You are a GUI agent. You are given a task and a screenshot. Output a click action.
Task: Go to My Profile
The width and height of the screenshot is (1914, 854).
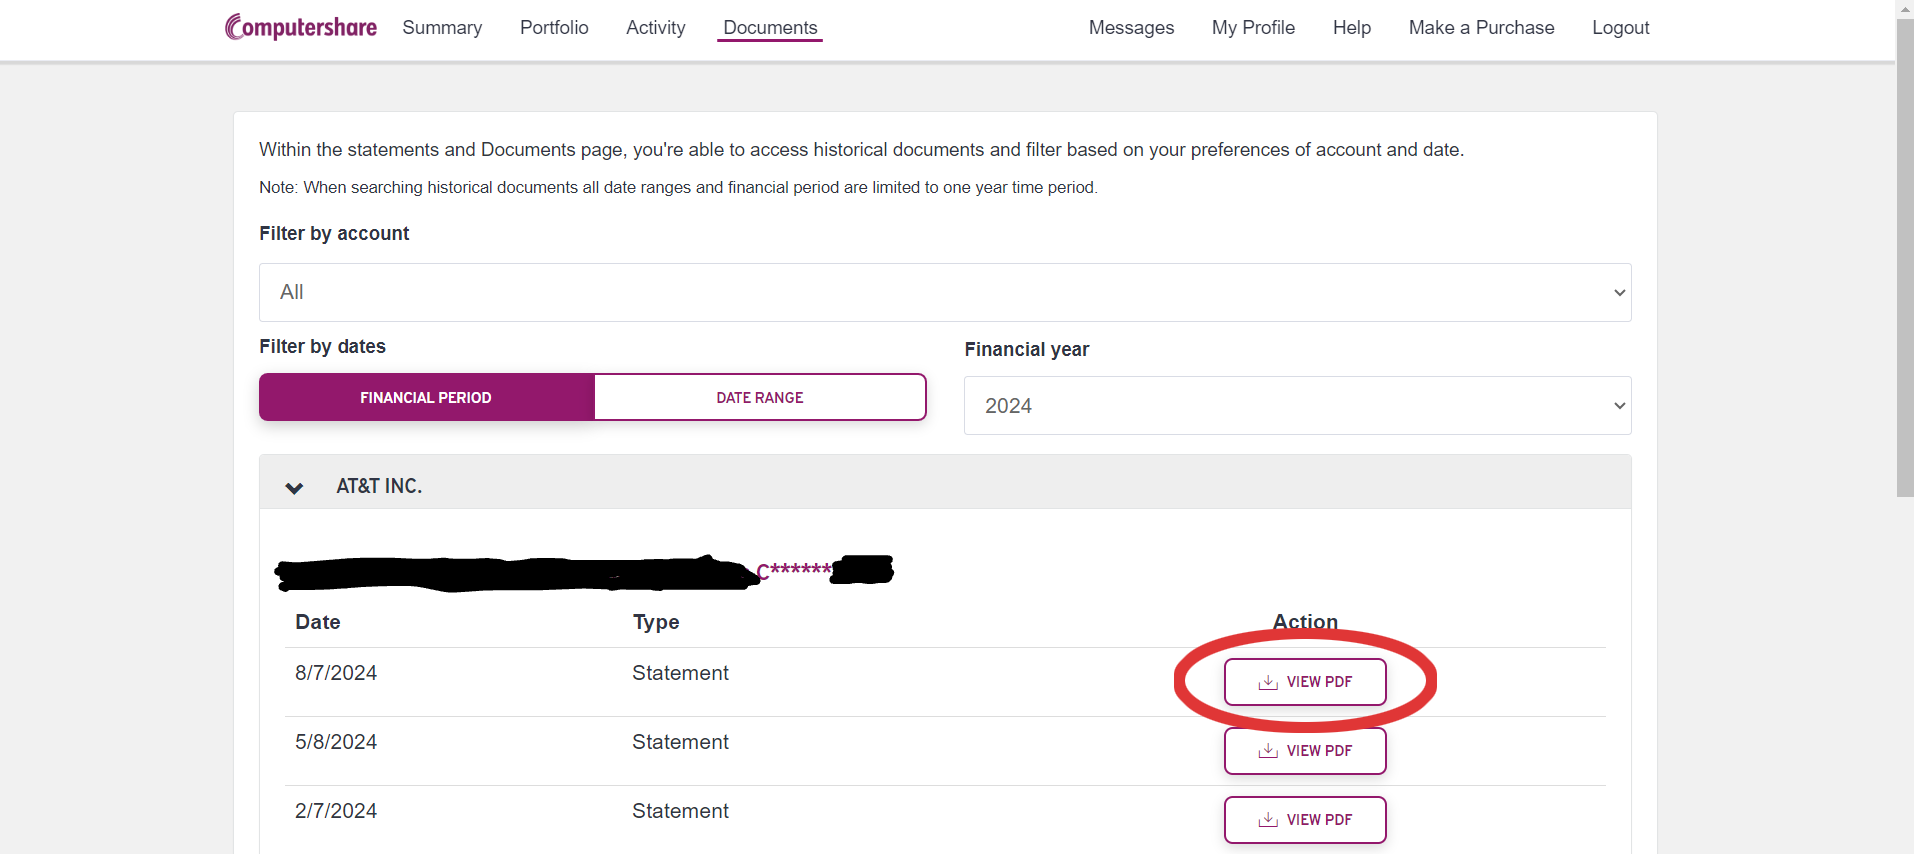click(1253, 28)
